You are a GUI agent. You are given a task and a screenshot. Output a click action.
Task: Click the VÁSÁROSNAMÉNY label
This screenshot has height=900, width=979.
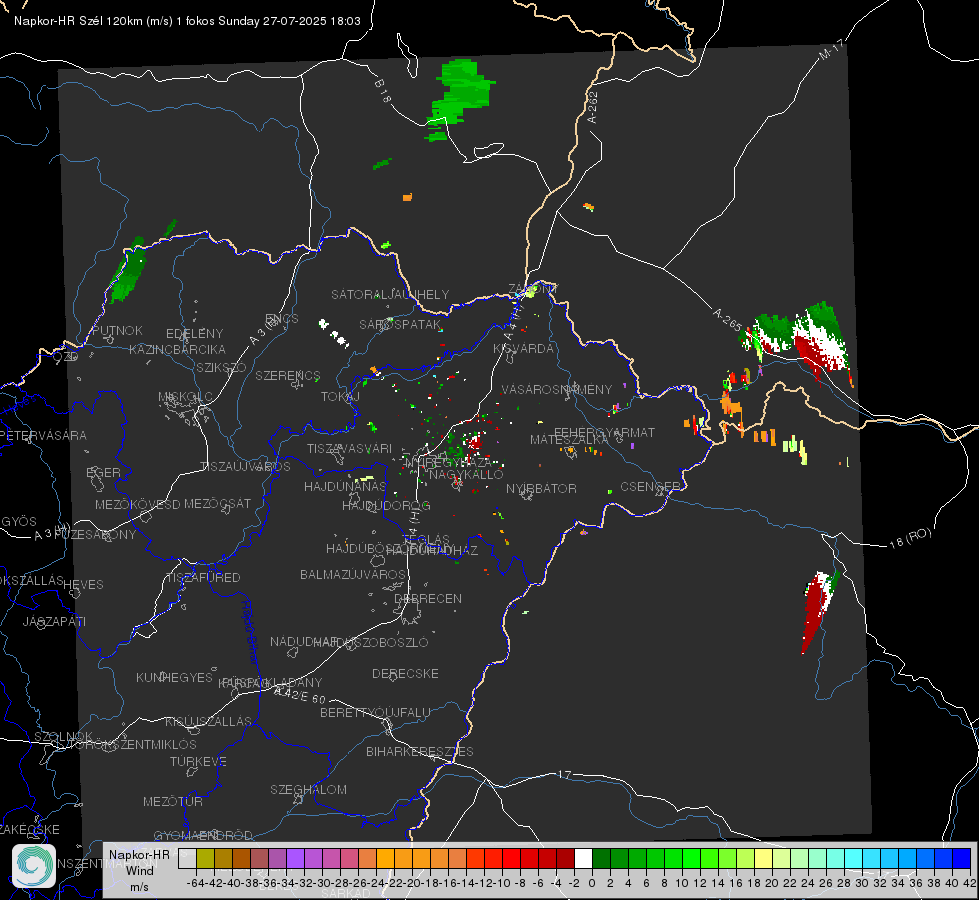(x=557, y=390)
